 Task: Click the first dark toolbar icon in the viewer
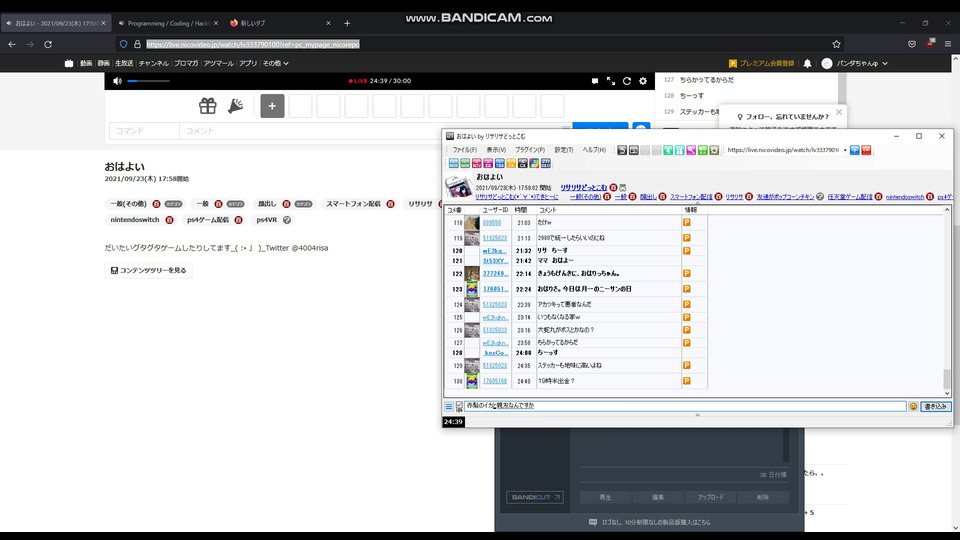tap(622, 150)
